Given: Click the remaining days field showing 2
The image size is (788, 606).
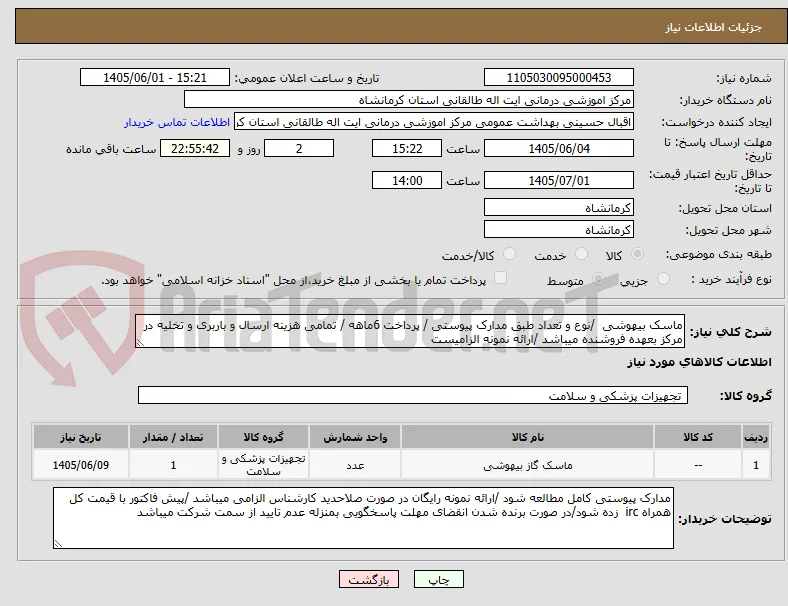Looking at the screenshot, I should [x=299, y=149].
